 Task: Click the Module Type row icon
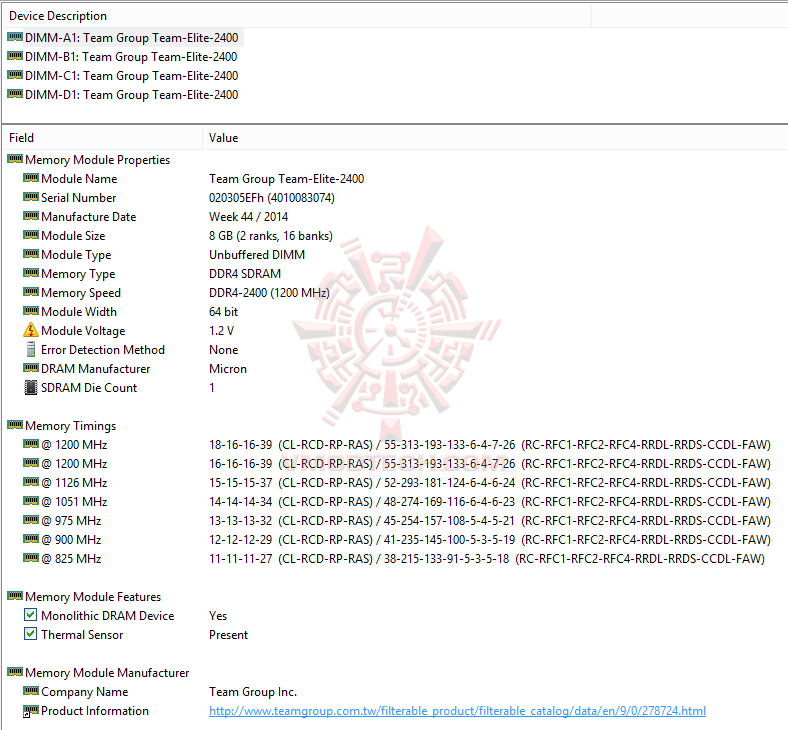point(31,254)
